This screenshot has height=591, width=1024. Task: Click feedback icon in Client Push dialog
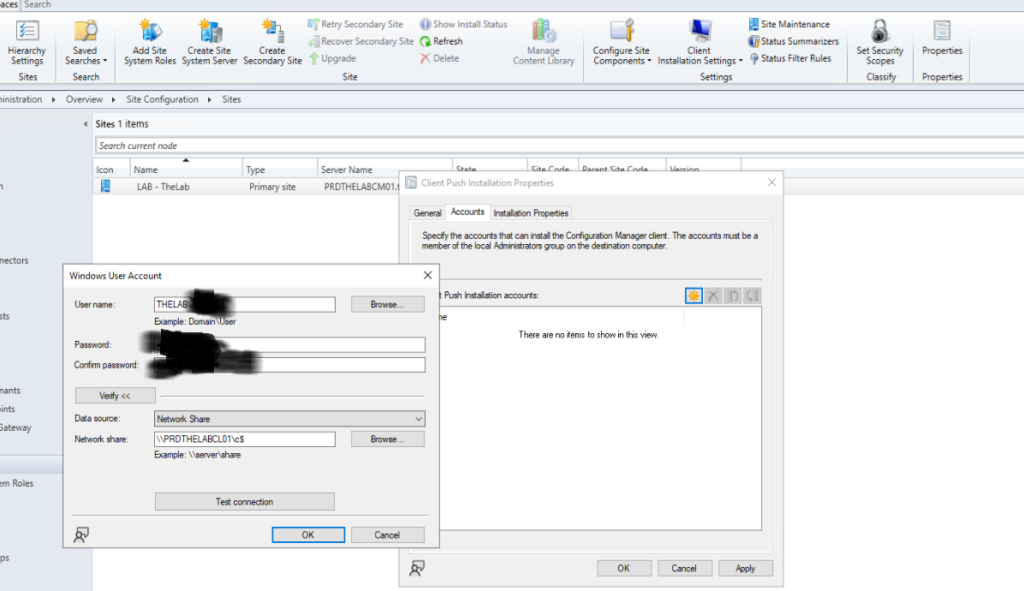417,568
